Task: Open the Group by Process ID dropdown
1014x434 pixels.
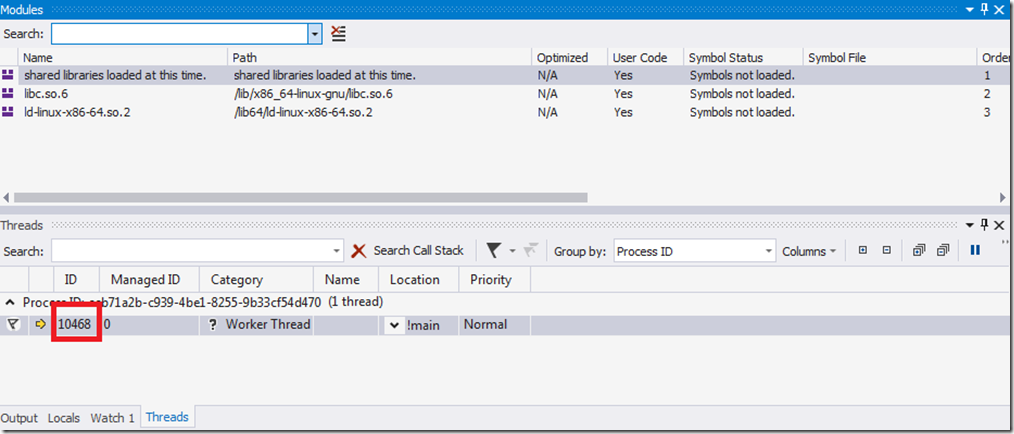Action: coord(768,251)
